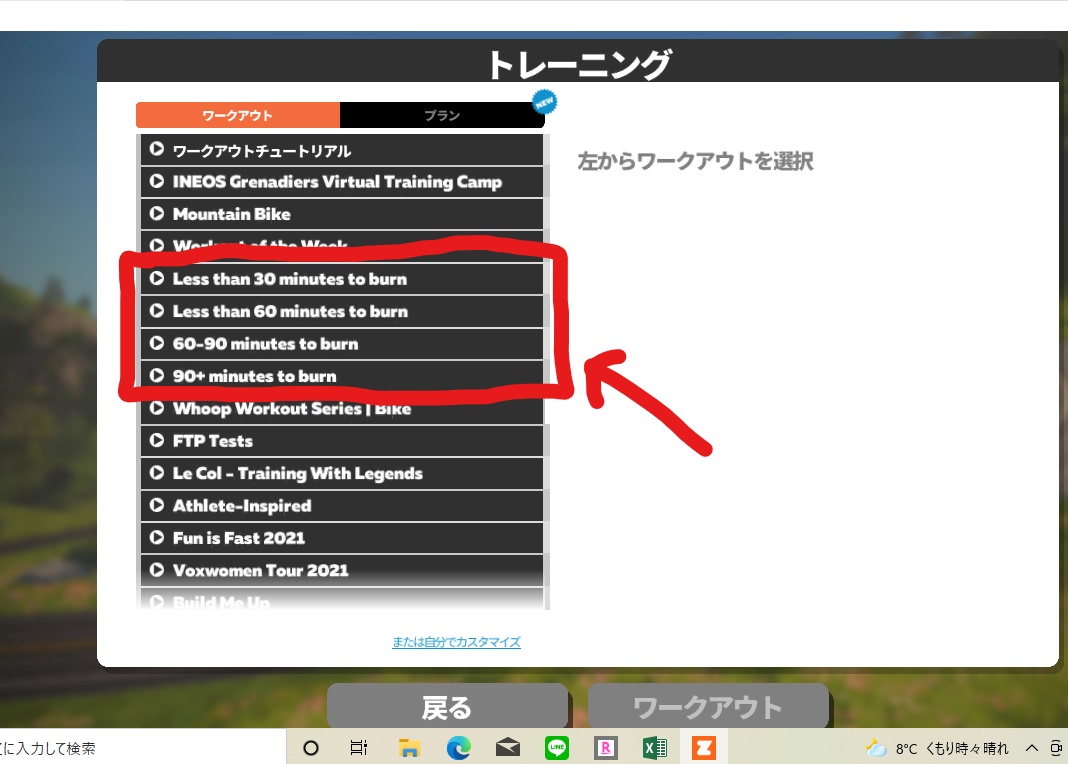This screenshot has width=1068, height=764.
Task: Expand 90+ minutes to burn
Action: [342, 376]
